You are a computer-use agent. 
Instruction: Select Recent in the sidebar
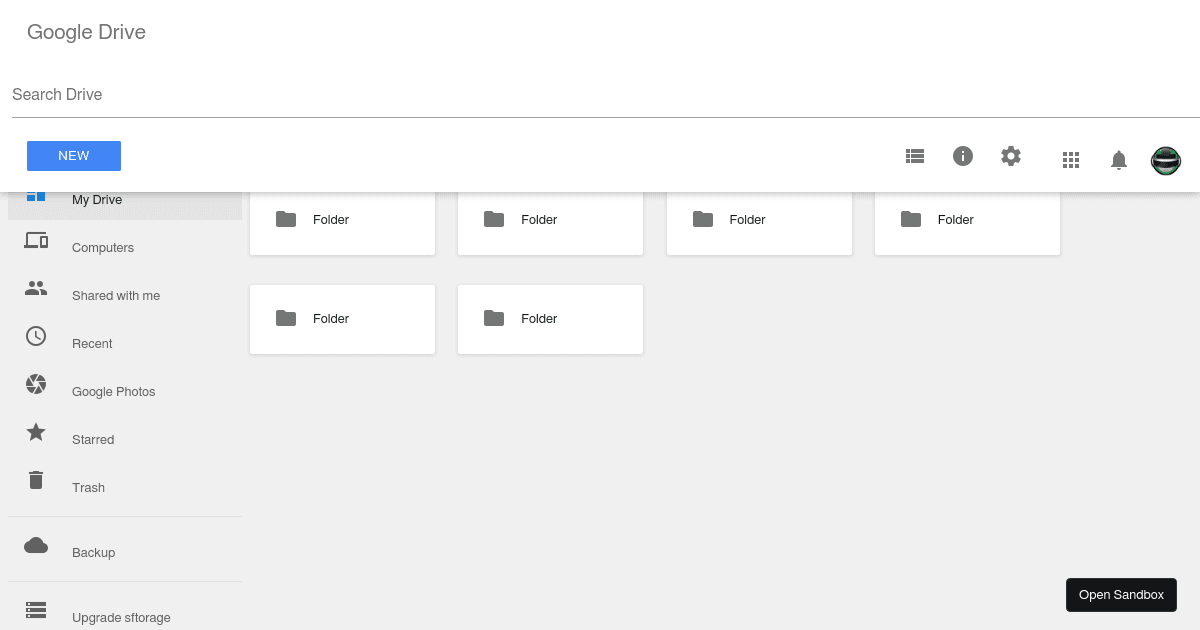click(92, 343)
